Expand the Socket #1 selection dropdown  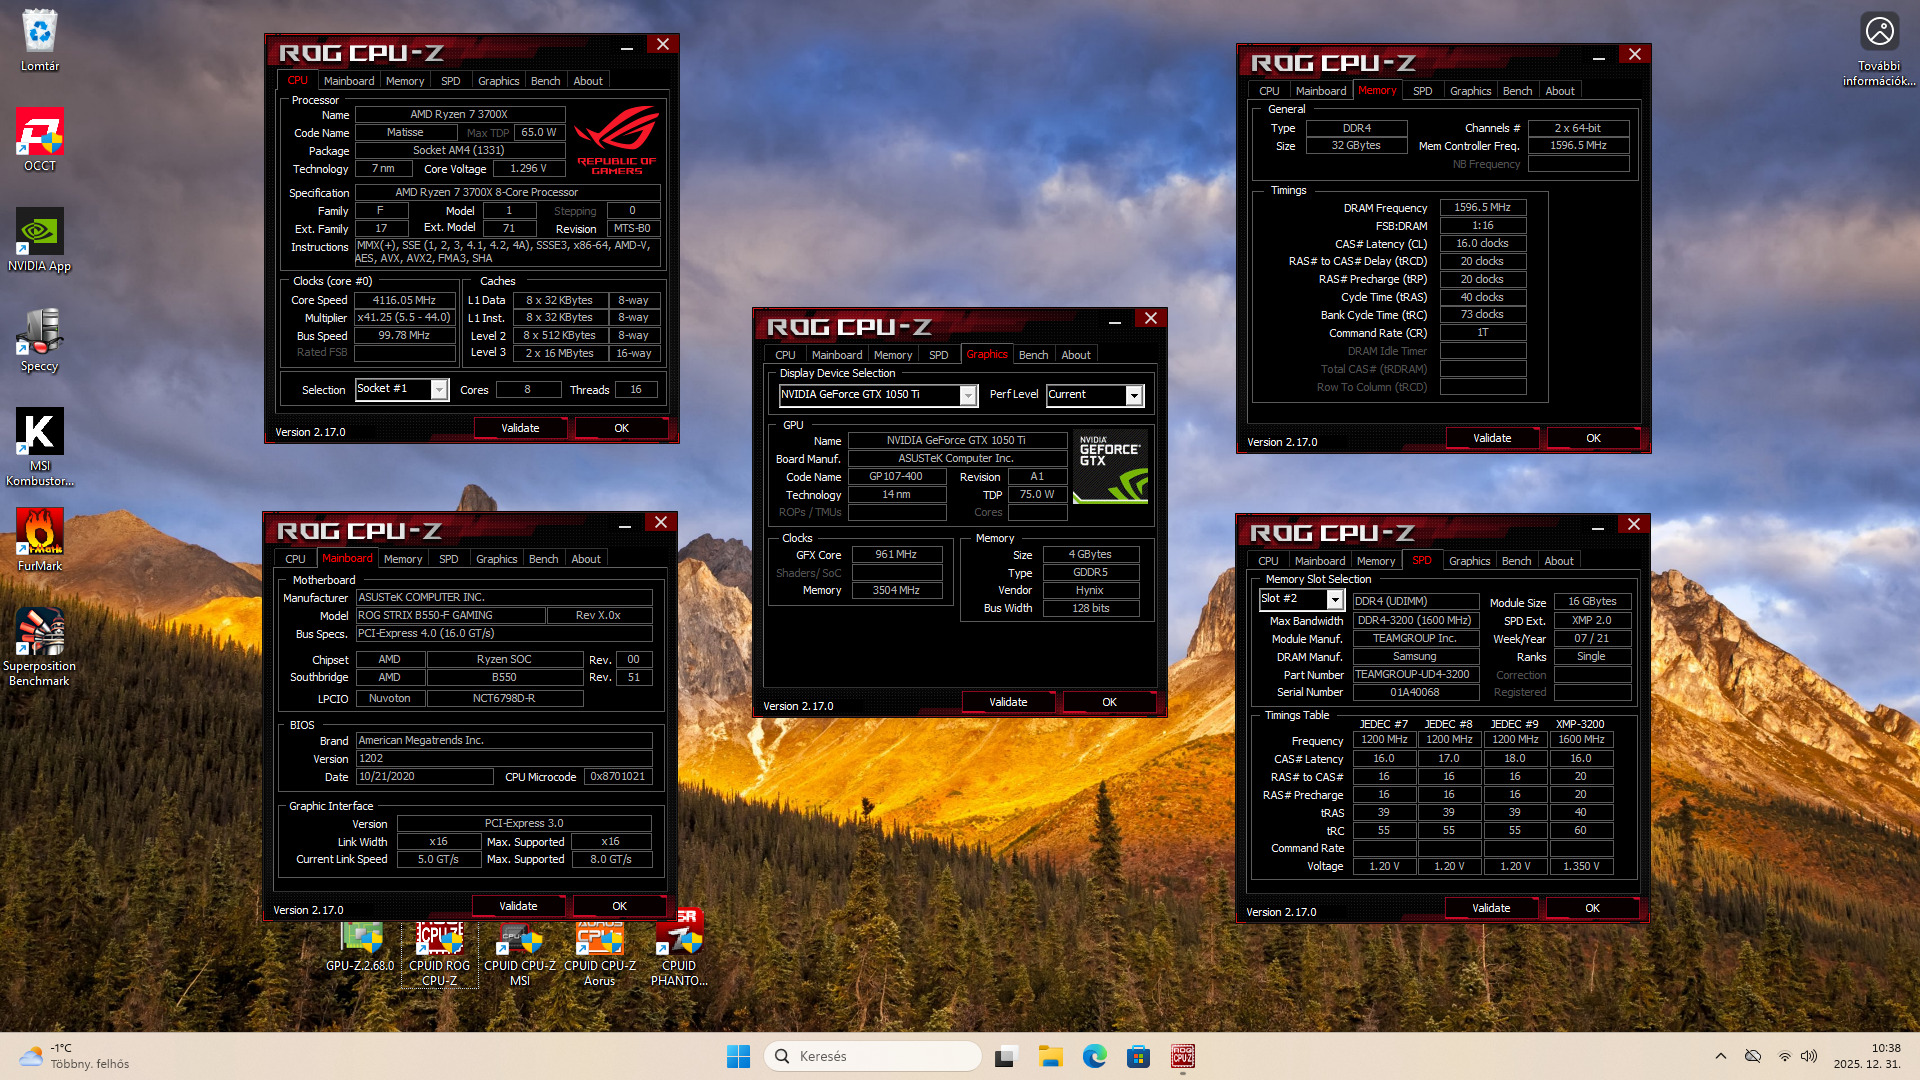click(439, 390)
